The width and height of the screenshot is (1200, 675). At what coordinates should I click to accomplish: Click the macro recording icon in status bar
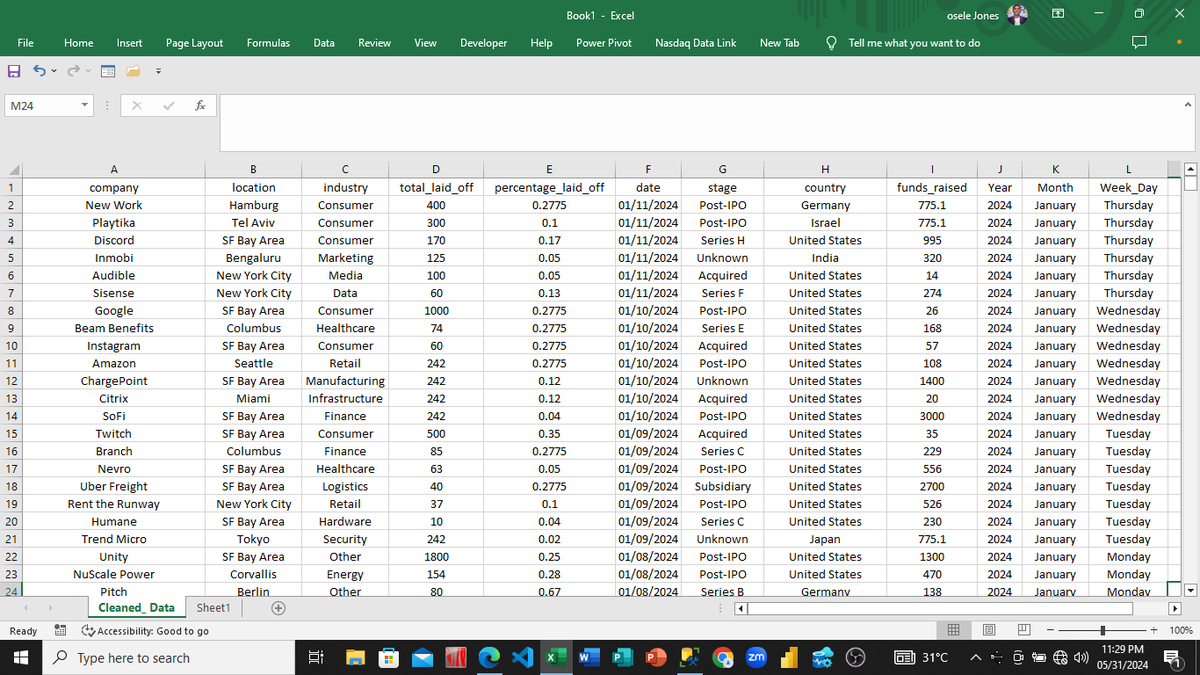point(59,631)
